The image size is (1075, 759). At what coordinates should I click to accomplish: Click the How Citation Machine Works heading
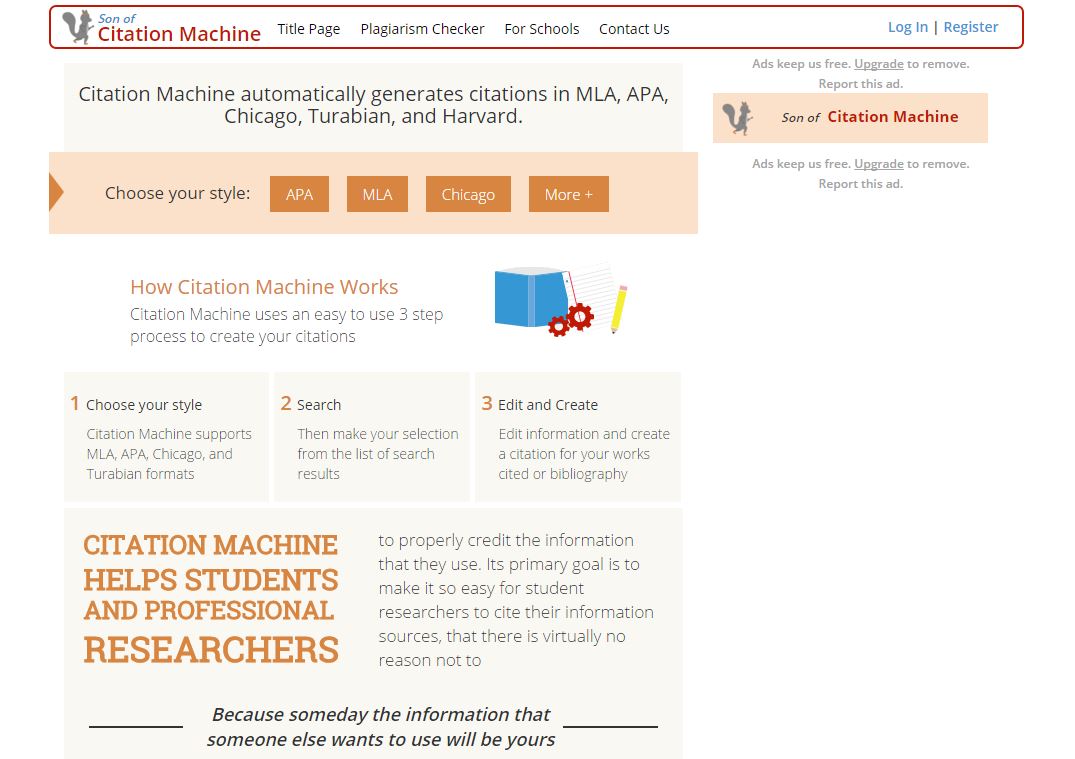click(x=264, y=287)
